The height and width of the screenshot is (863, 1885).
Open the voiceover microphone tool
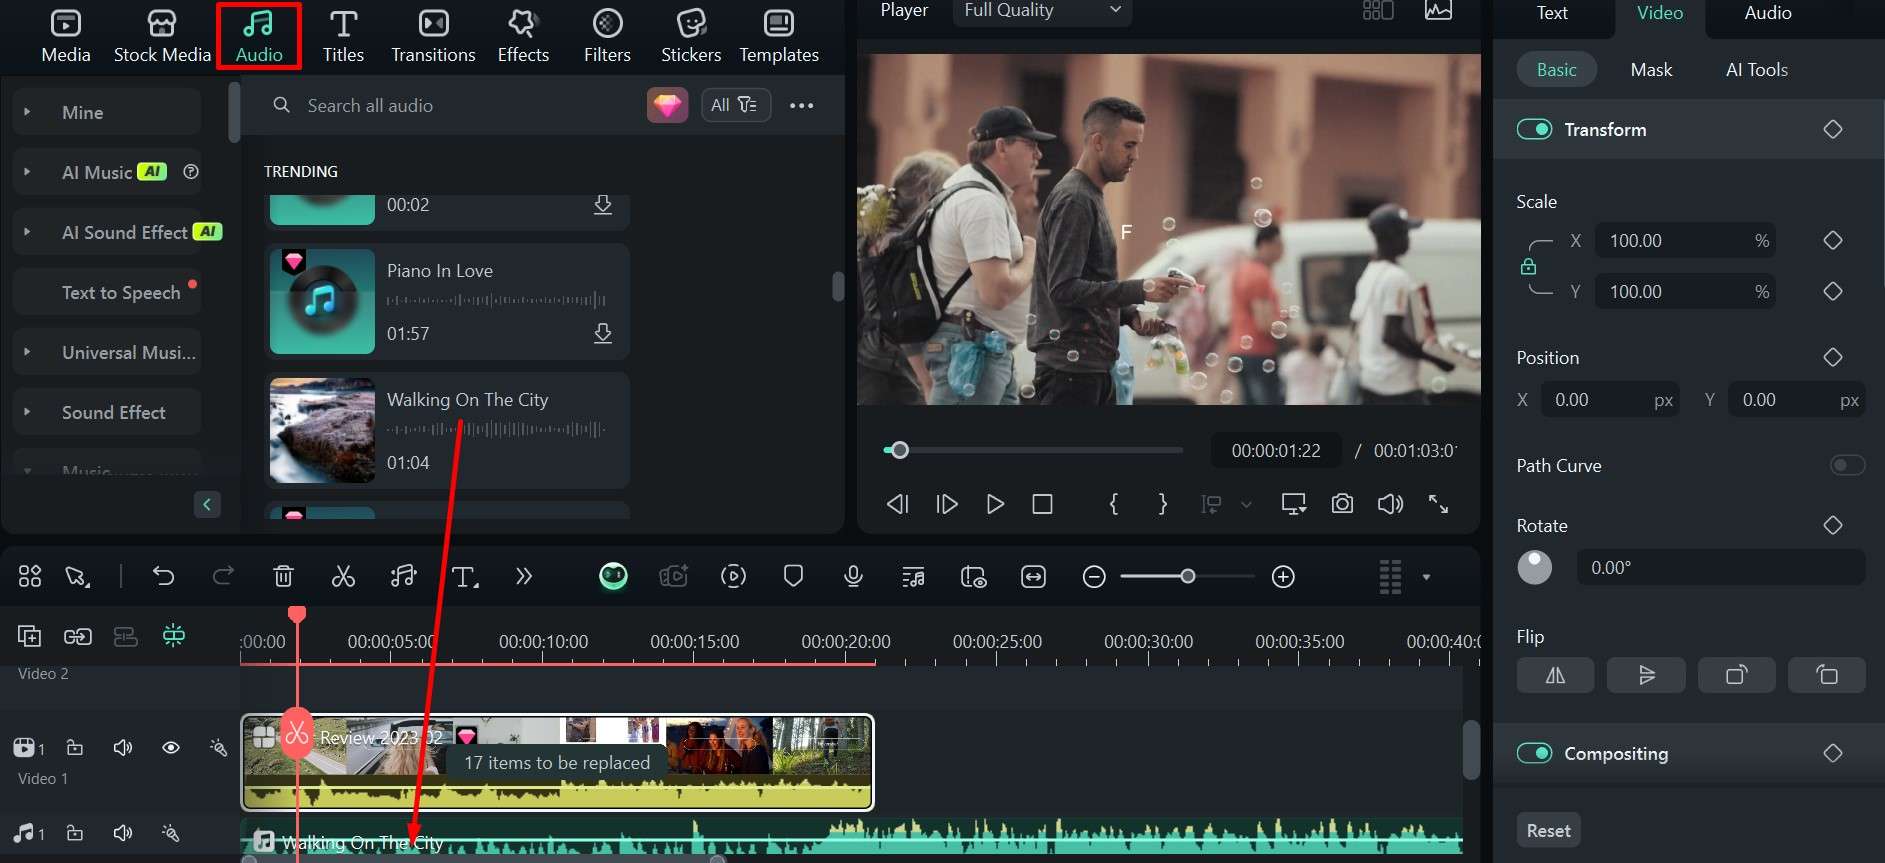[853, 576]
